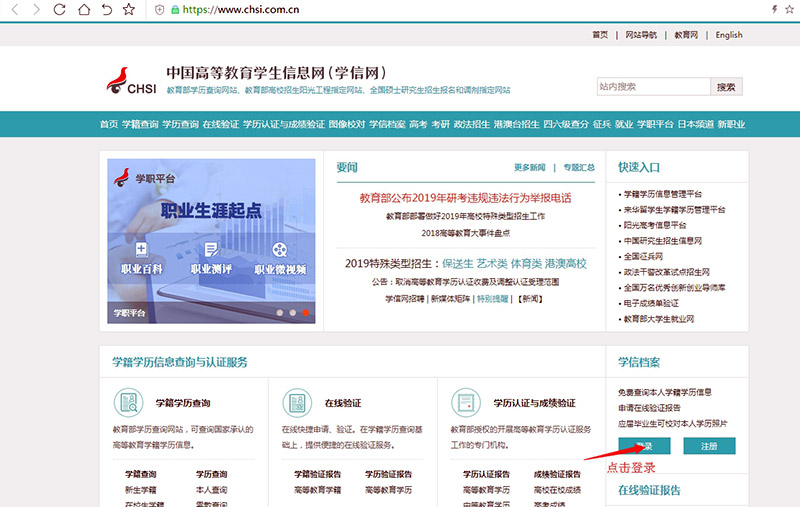Reload the page with refresh icon
Screen dimensions: 800x507
click(59, 9)
